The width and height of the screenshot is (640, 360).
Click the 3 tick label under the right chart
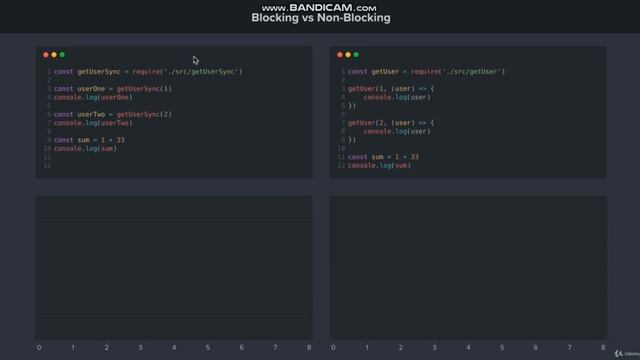434,348
